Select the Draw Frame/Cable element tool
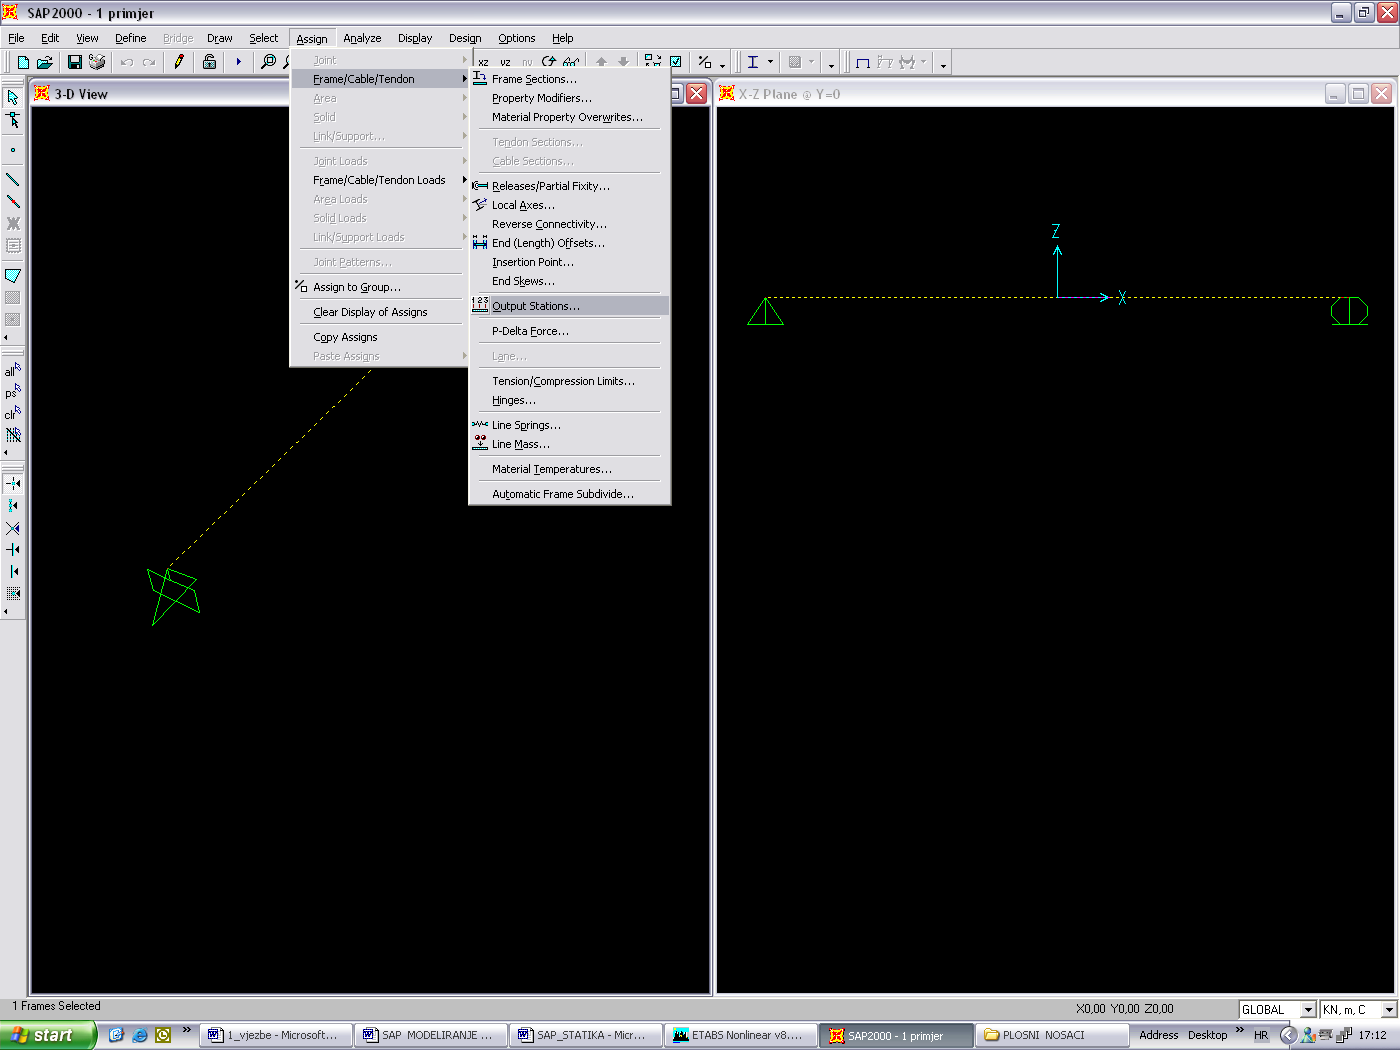This screenshot has height=1050, width=1400. tap(13, 180)
